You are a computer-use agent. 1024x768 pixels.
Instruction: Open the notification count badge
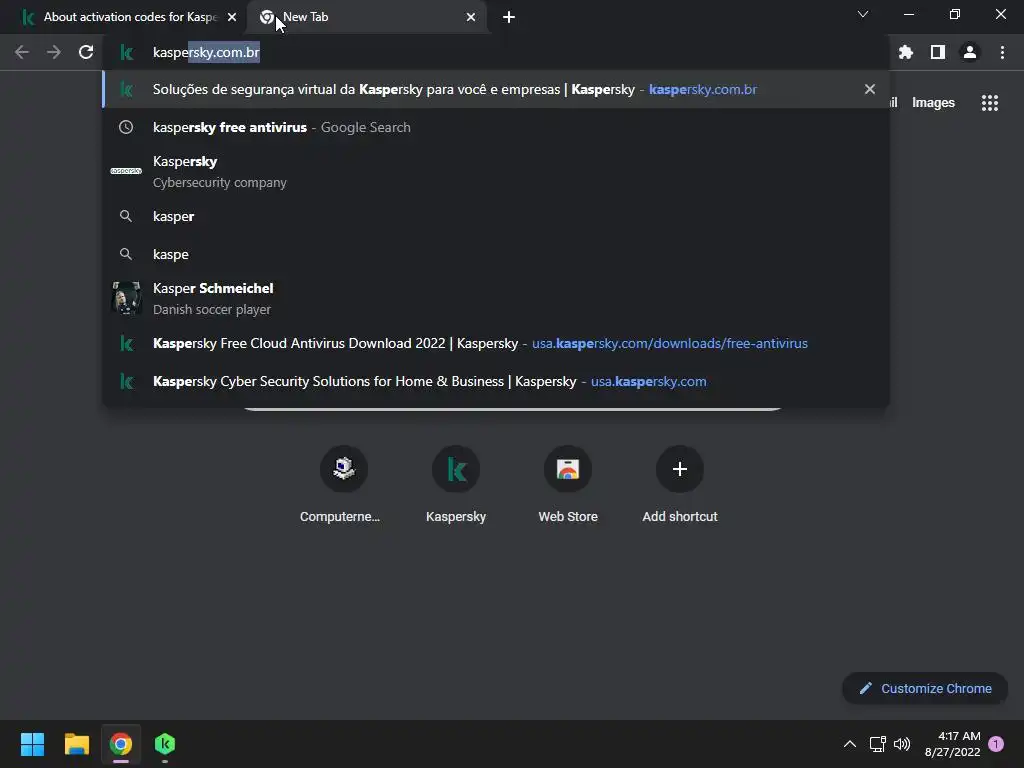996,744
